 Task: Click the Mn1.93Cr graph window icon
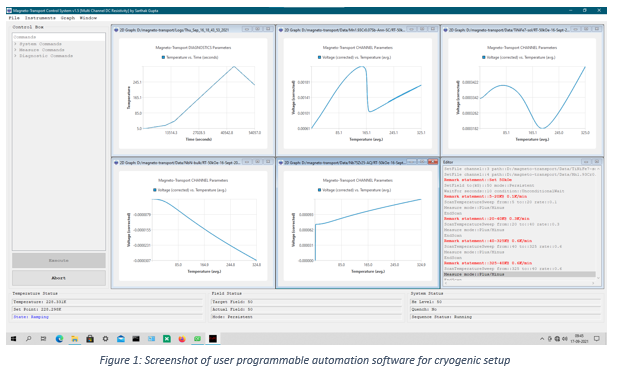pos(281,30)
